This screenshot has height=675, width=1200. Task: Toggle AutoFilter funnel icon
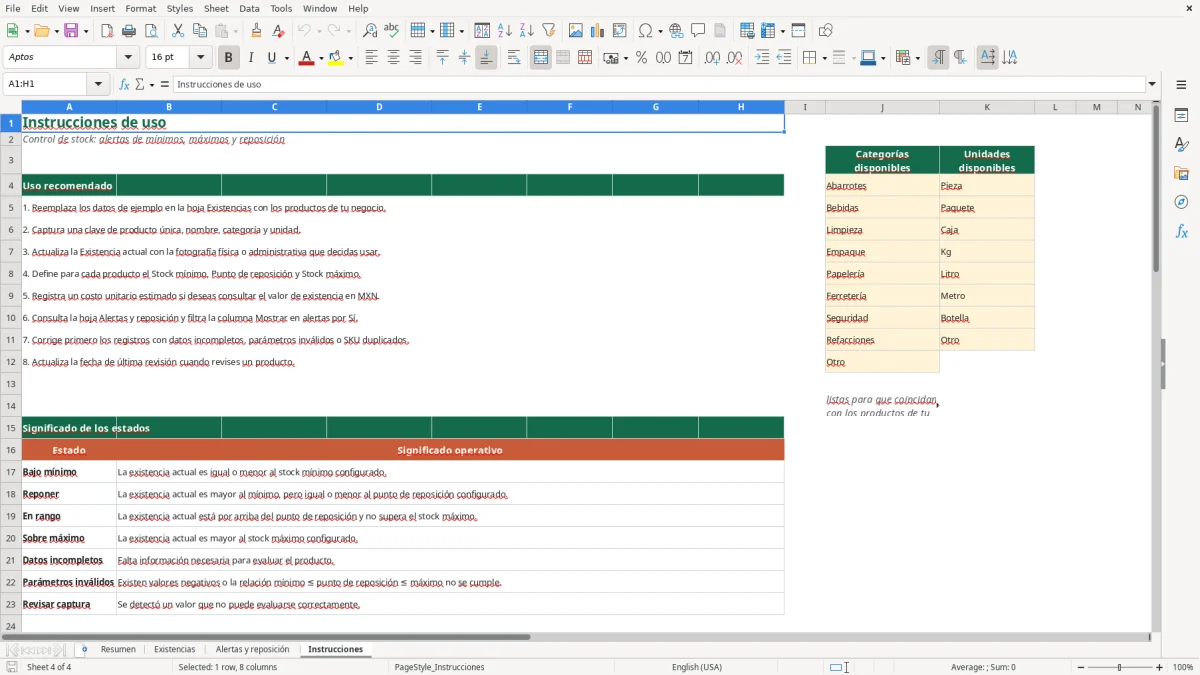548,31
